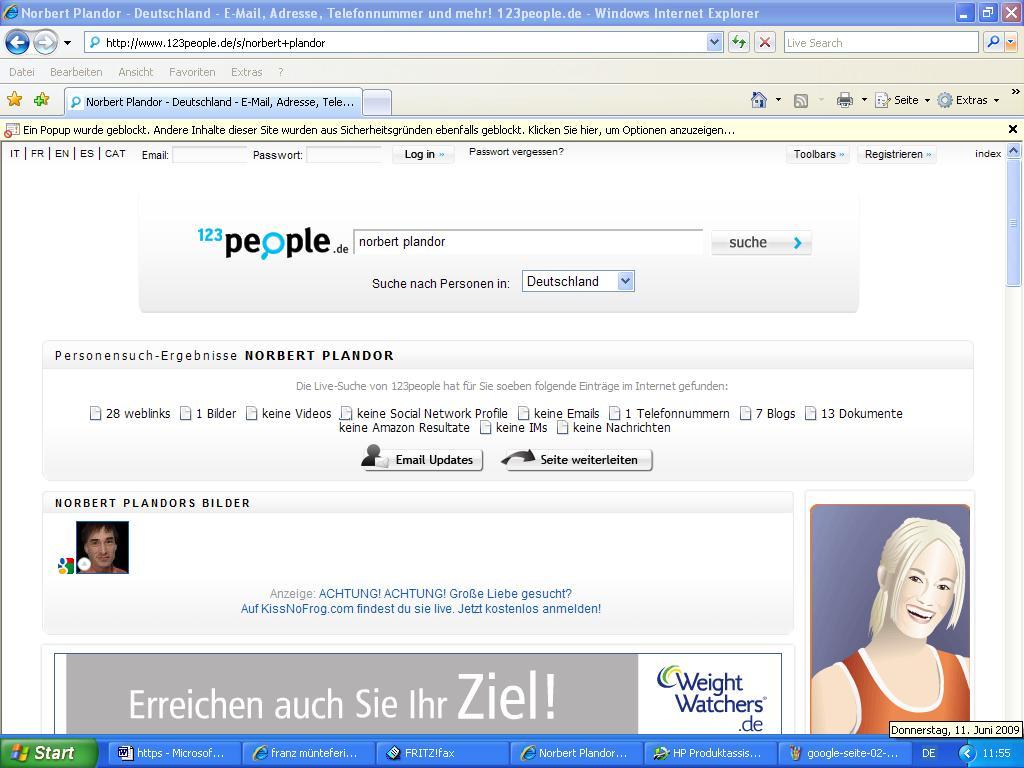Click the popup blocked information bar
The height and width of the screenshot is (768, 1024).
coord(503,130)
